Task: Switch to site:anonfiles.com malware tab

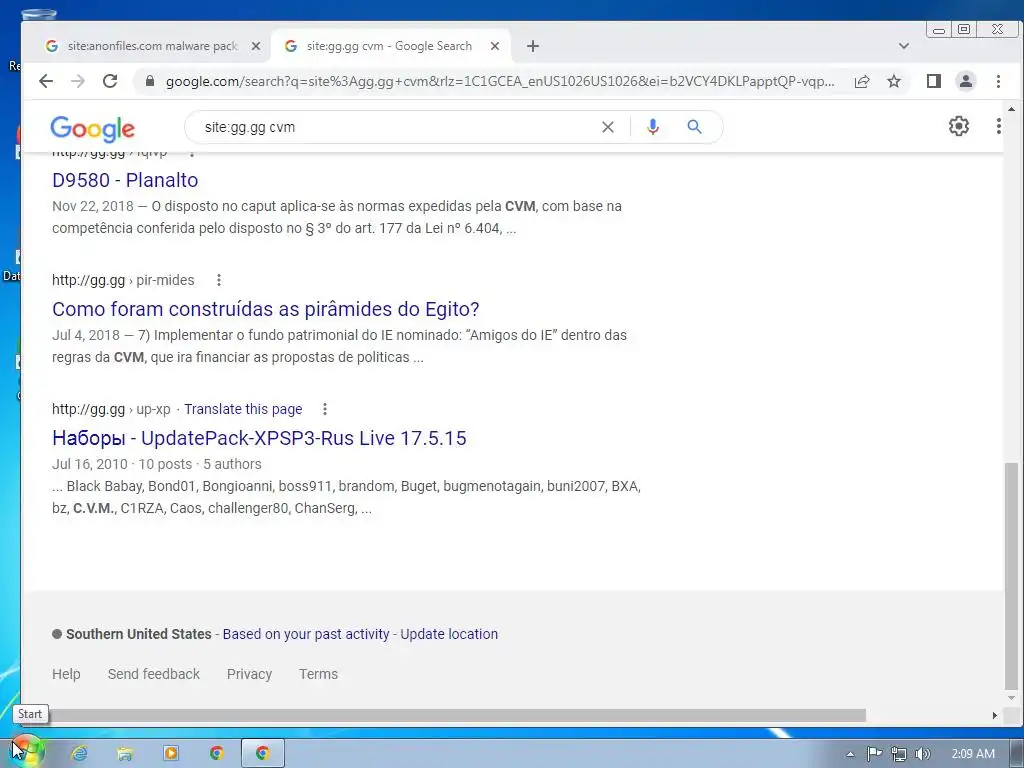Action: click(x=152, y=46)
